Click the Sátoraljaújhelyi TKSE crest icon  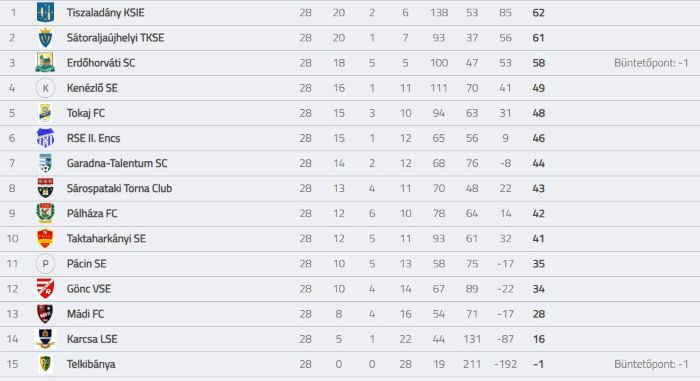pos(45,38)
